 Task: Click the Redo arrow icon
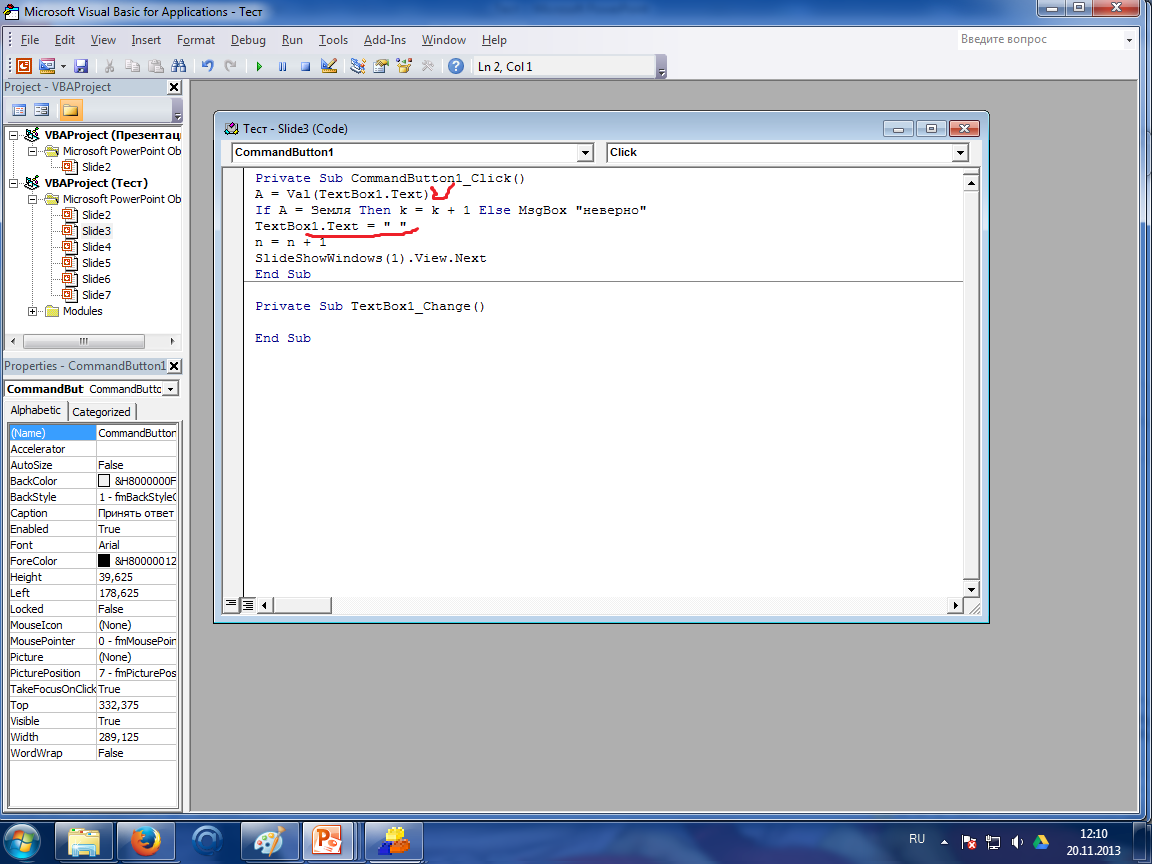[x=231, y=66]
